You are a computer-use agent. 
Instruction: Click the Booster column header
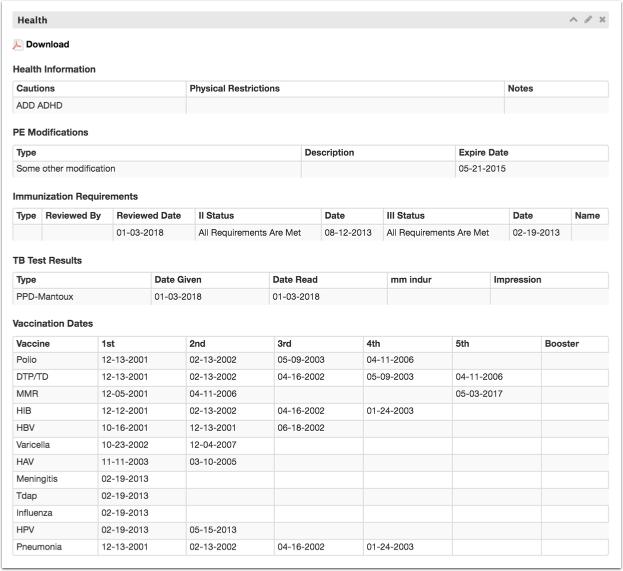click(561, 344)
